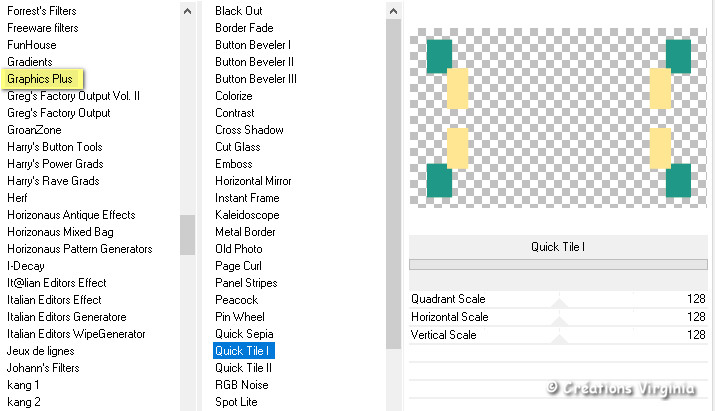Select Graphics Plus filter category
The width and height of the screenshot is (715, 411).
[x=46, y=79]
